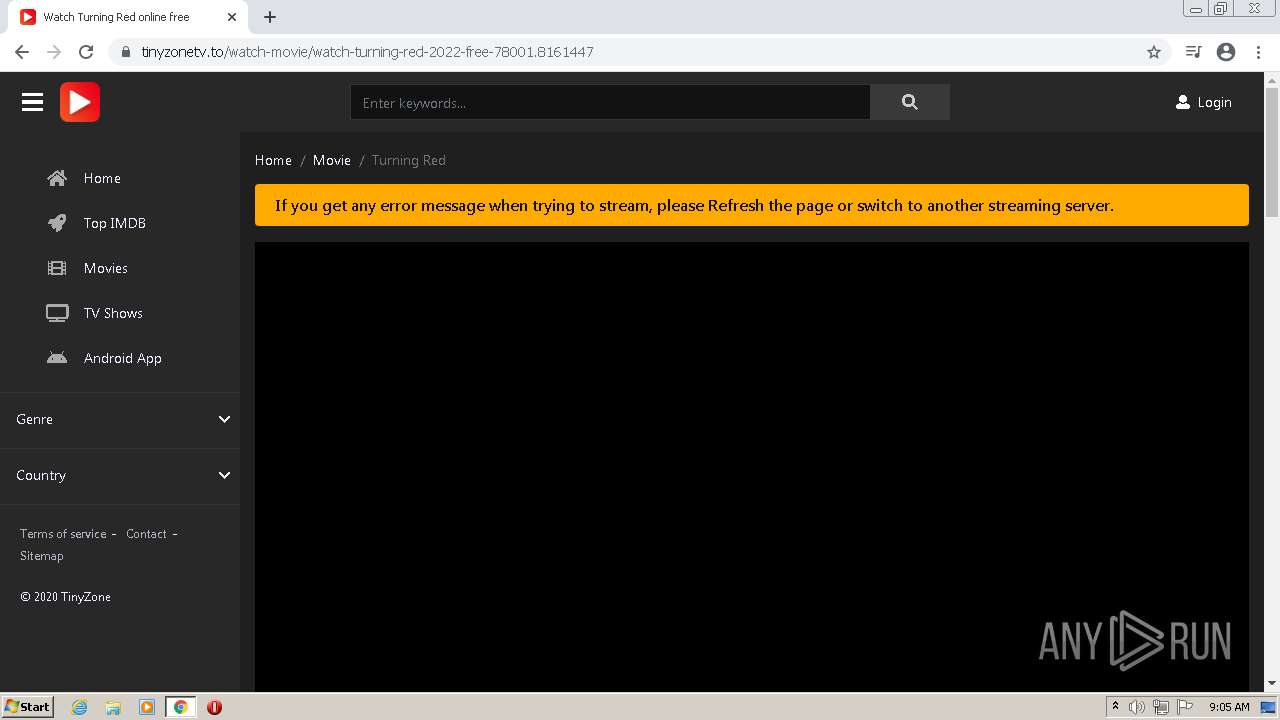Open Terms of service link
The height and width of the screenshot is (720, 1280).
click(x=63, y=534)
